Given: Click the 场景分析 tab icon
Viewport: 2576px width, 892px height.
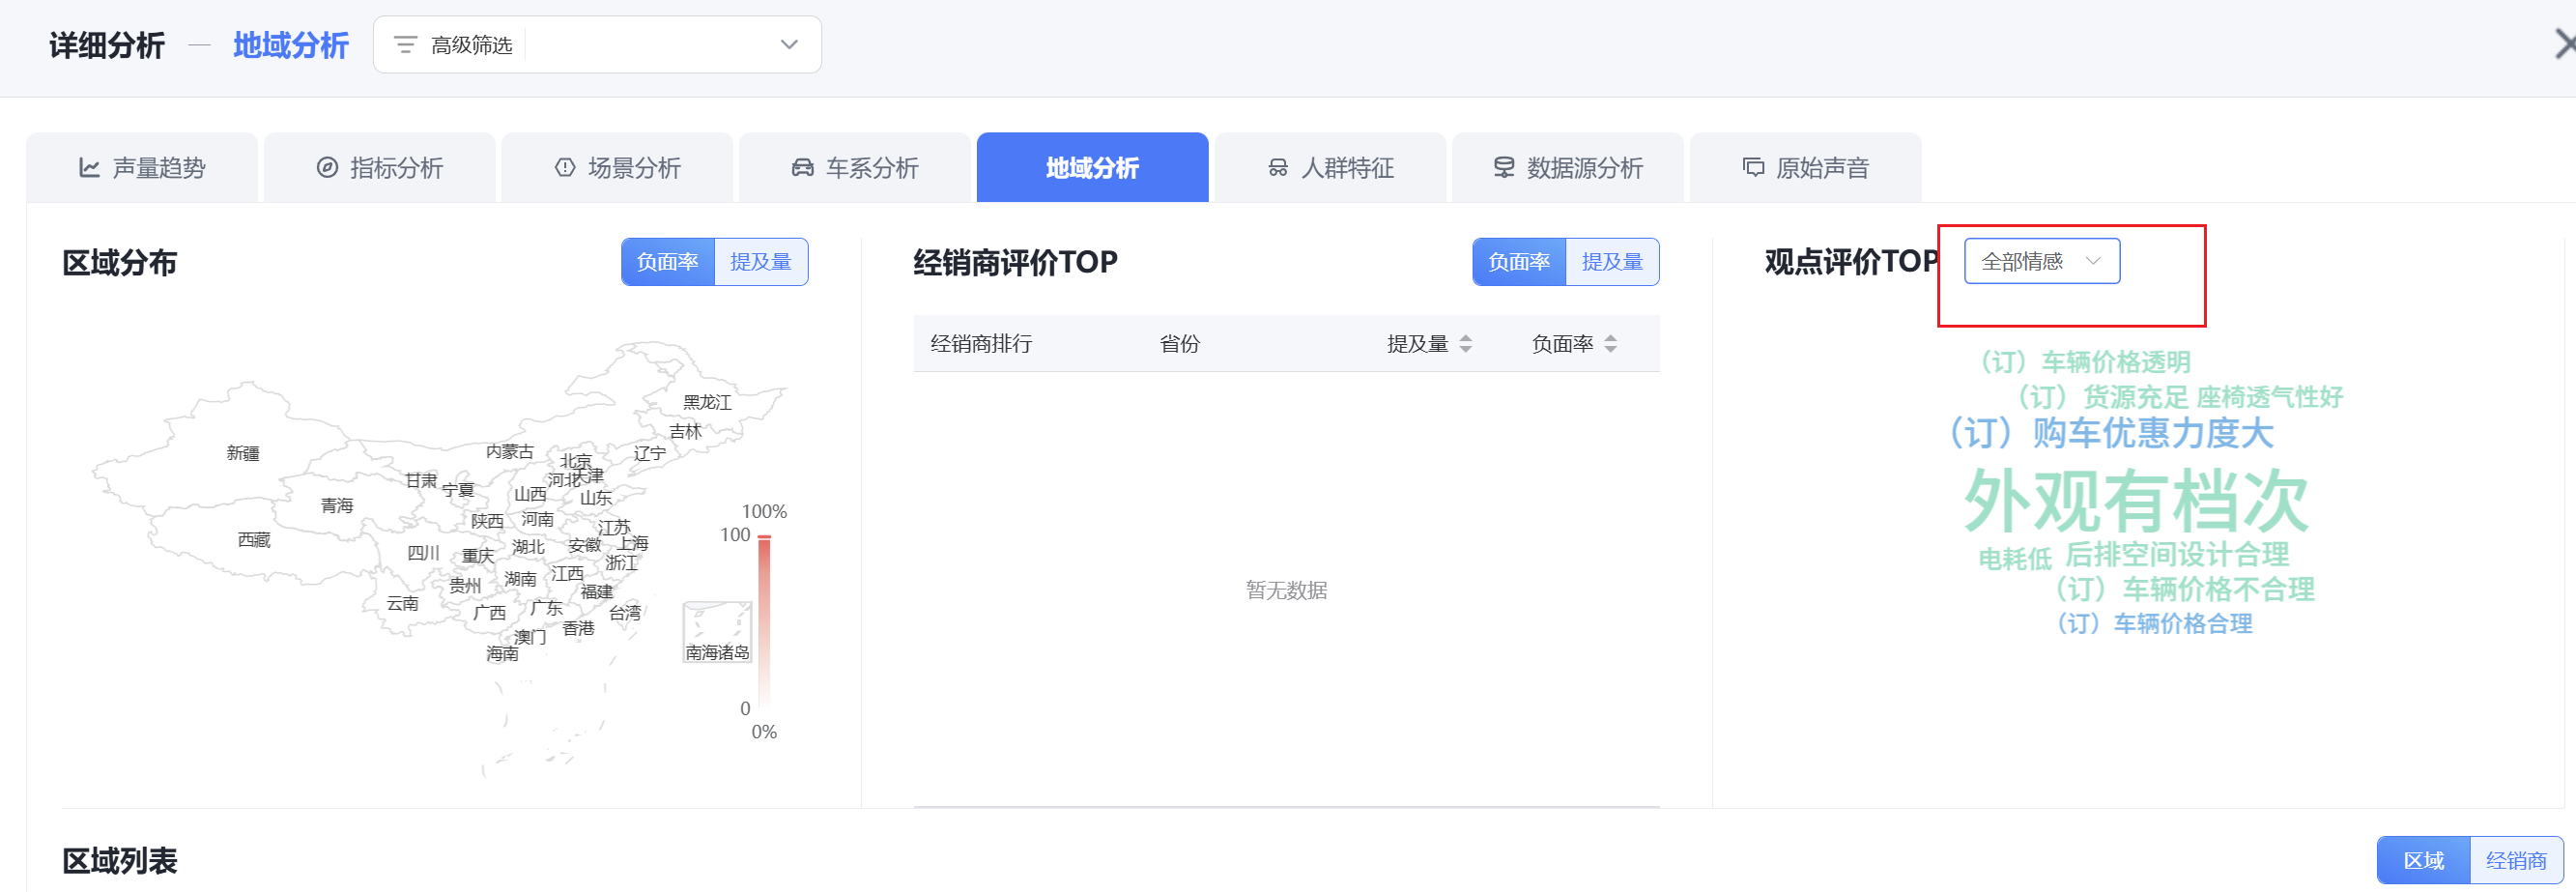Looking at the screenshot, I should pyautogui.click(x=565, y=168).
